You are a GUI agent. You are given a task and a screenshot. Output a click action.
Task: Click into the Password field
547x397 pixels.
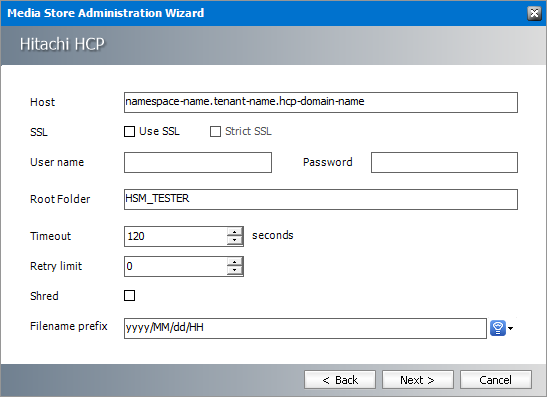coord(444,162)
